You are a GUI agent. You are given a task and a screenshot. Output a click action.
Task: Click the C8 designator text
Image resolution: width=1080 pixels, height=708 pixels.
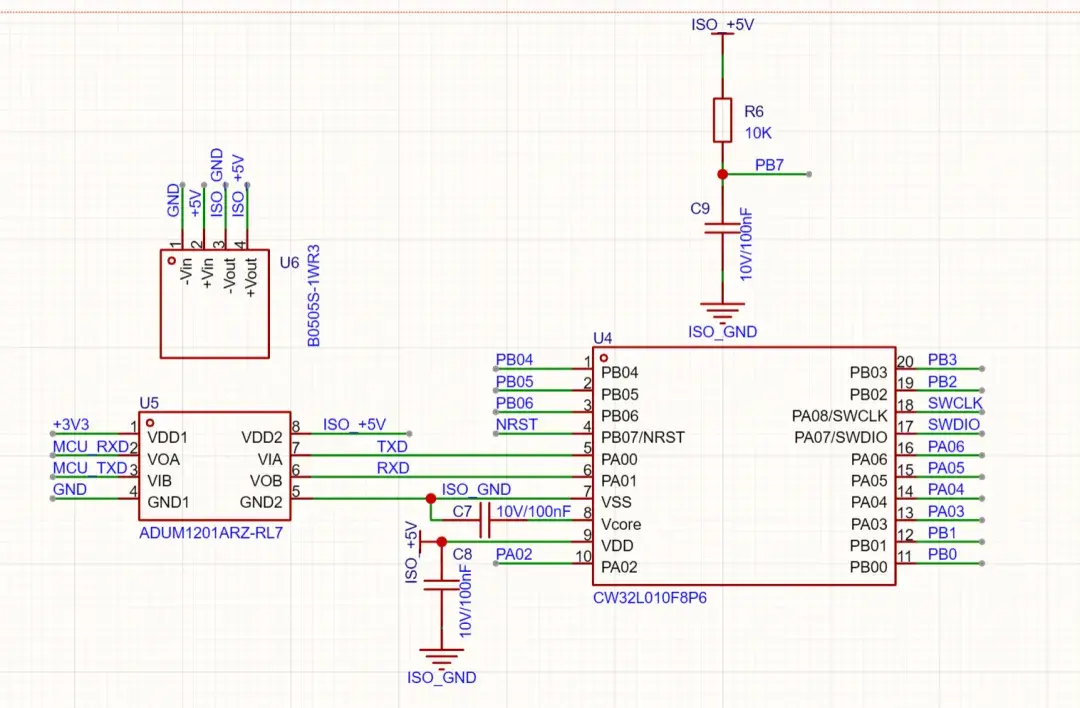point(462,554)
